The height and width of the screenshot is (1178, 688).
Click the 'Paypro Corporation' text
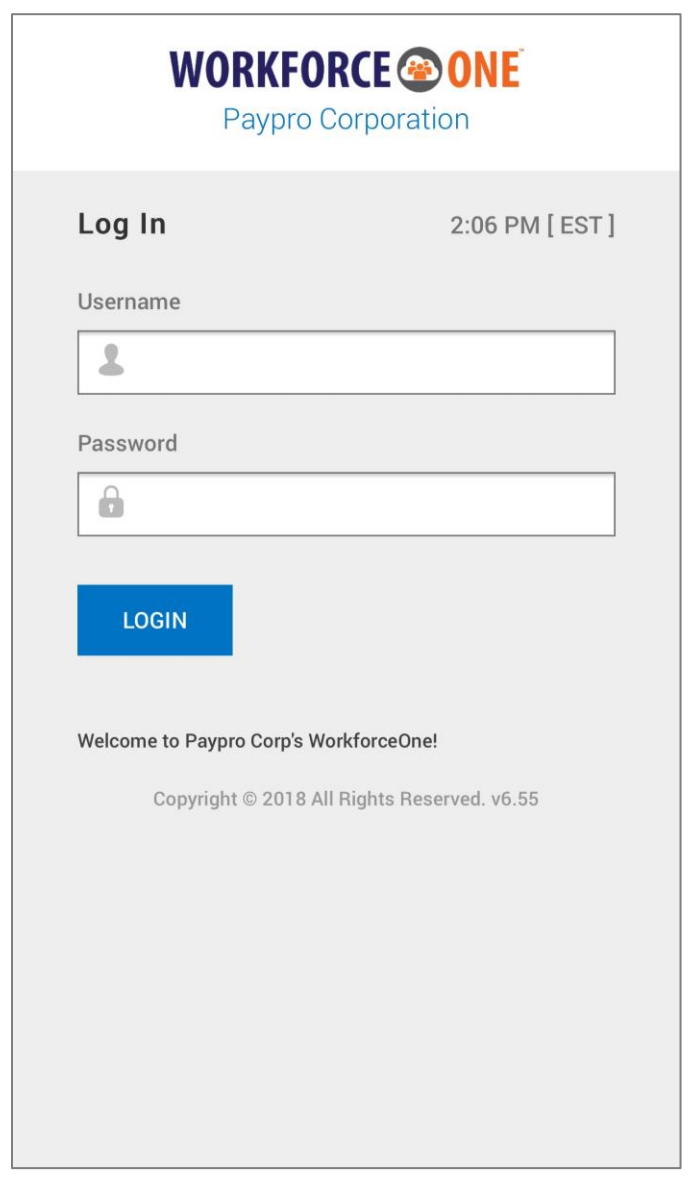click(346, 120)
